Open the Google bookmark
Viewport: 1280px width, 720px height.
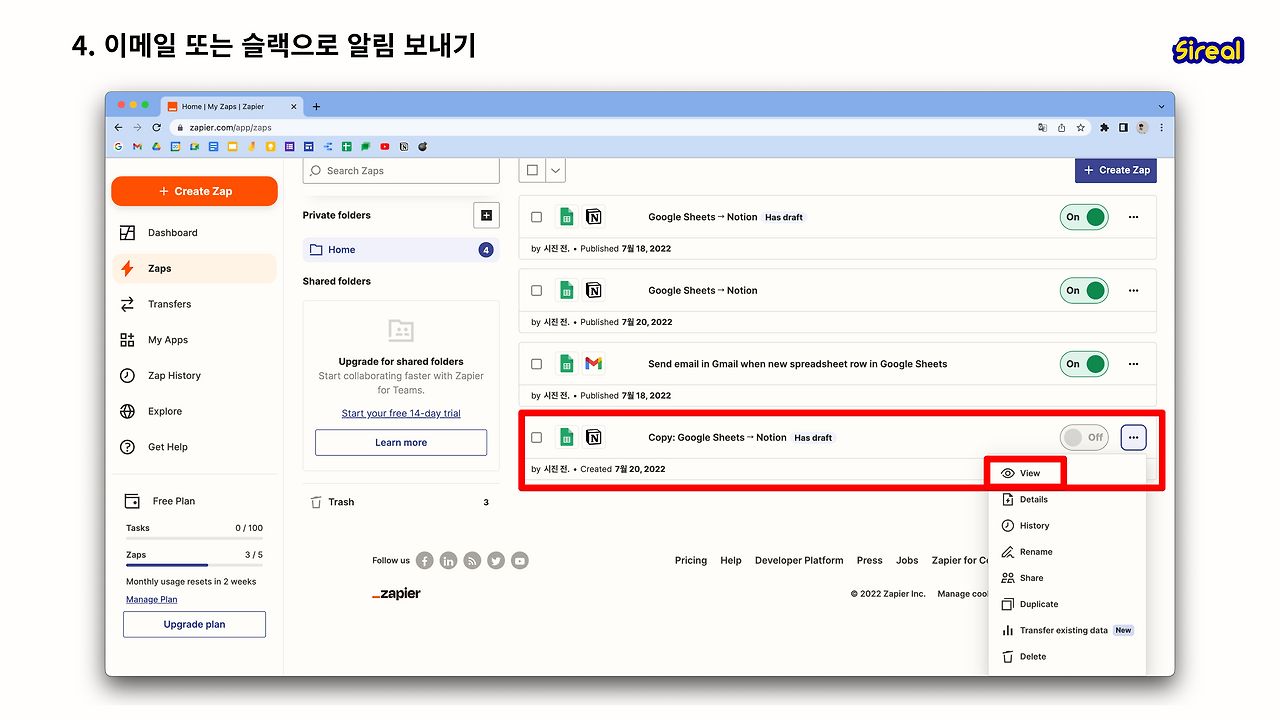[x=118, y=147]
